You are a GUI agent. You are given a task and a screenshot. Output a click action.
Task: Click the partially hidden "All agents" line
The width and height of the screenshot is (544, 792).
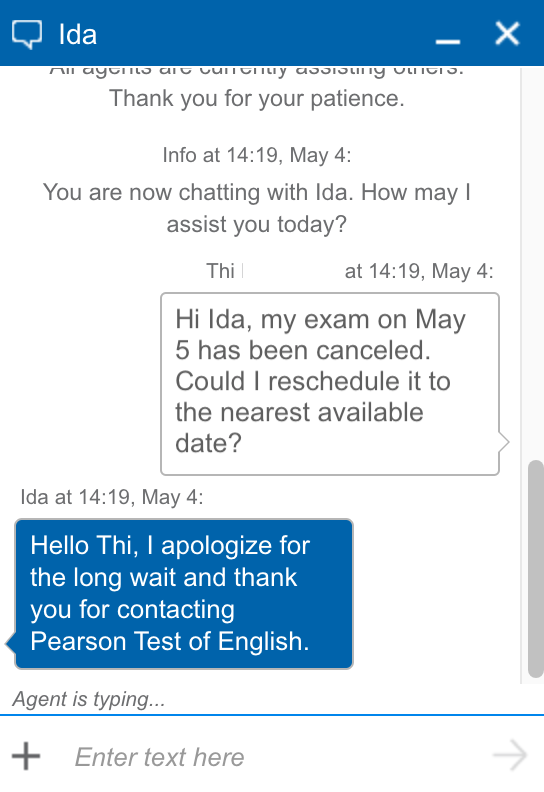point(257,71)
